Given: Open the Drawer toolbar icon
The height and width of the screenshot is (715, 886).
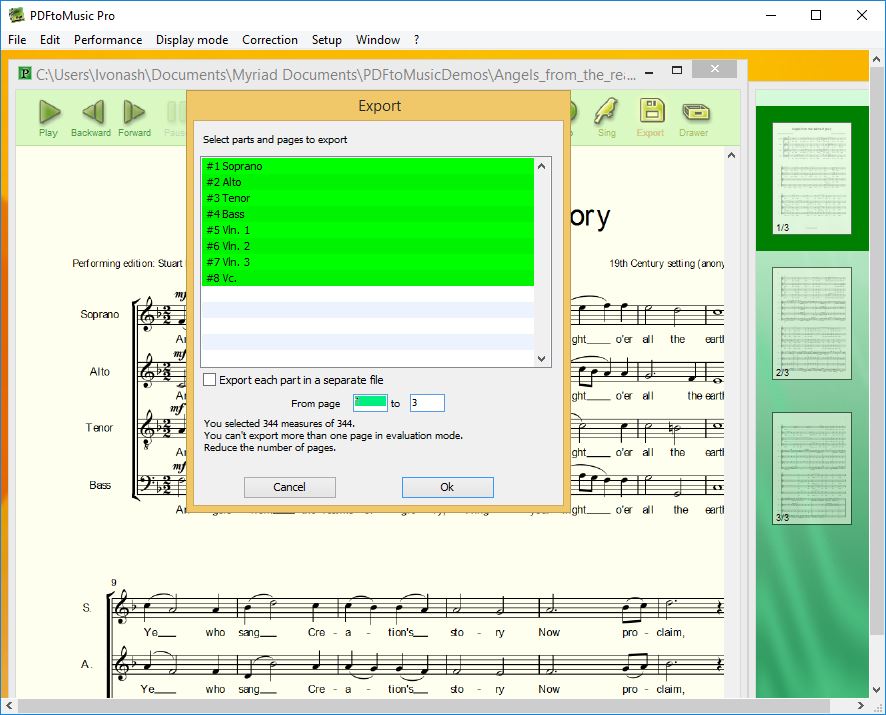Looking at the screenshot, I should pos(695,112).
